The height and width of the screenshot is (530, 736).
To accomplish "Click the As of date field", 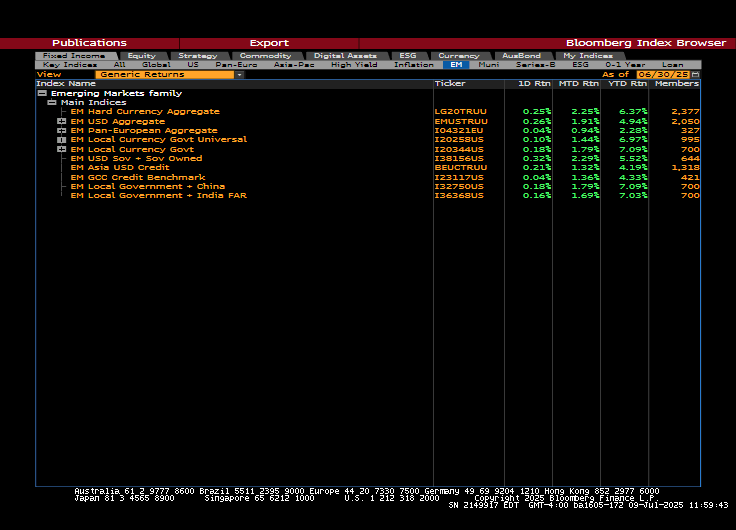I will point(663,75).
